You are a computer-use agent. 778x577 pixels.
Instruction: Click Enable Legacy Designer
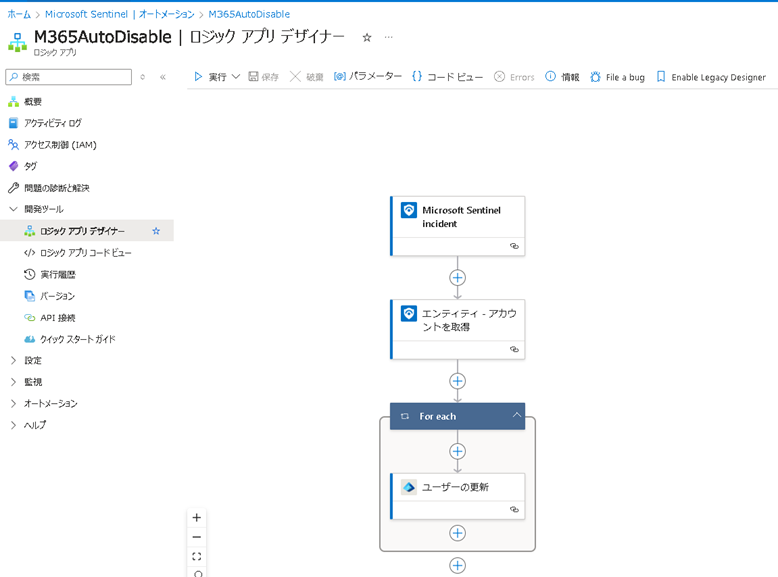710,77
